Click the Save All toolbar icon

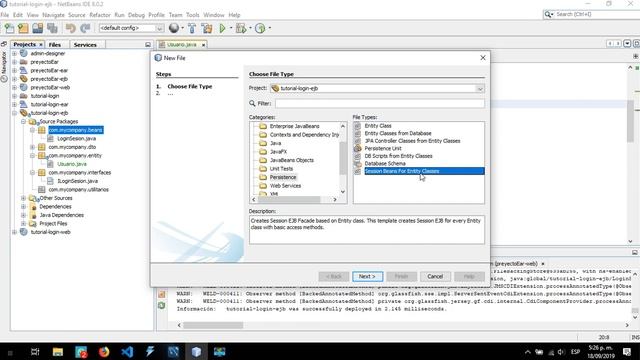52,28
